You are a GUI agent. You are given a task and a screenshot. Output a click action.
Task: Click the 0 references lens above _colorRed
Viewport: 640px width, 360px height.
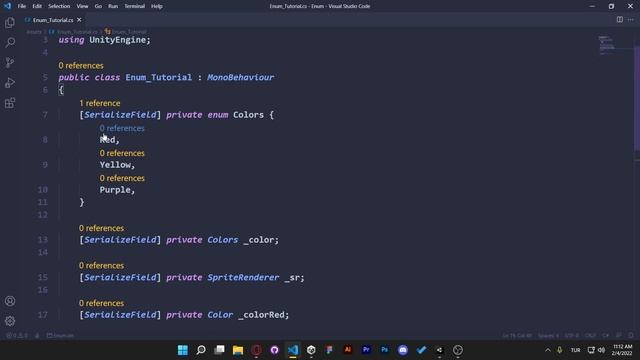[x=101, y=303]
